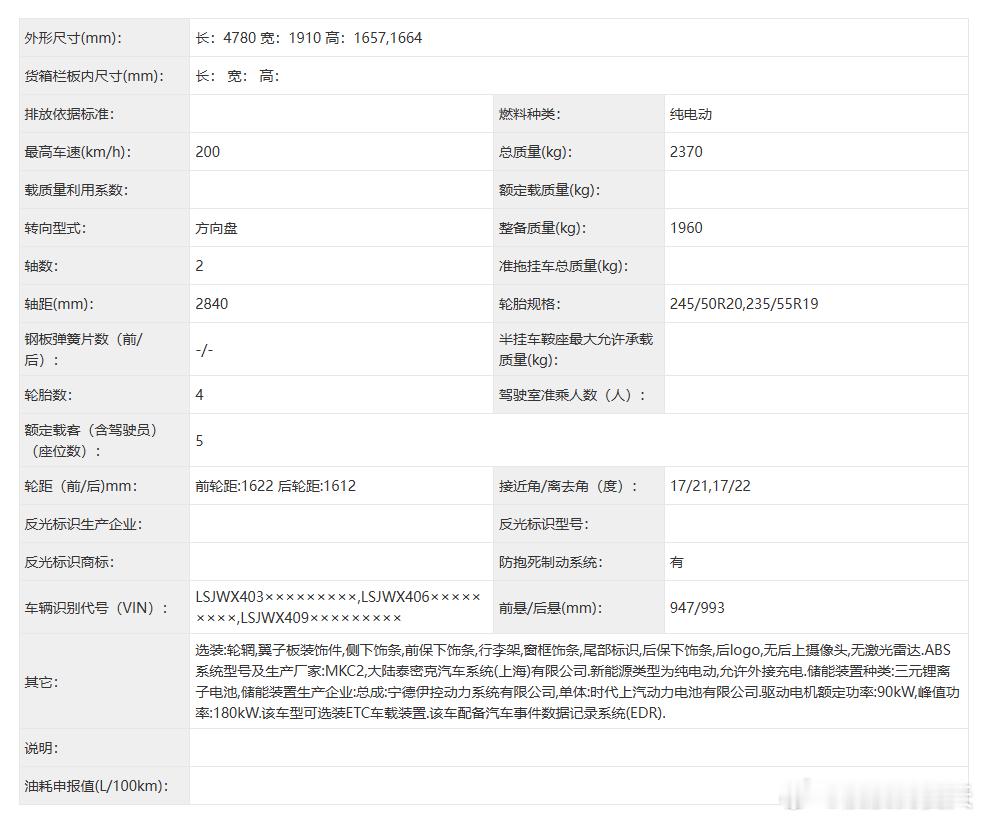The width and height of the screenshot is (982, 819).
Task: Click the 油耗申报值(L/100km) label
Action: click(96, 786)
